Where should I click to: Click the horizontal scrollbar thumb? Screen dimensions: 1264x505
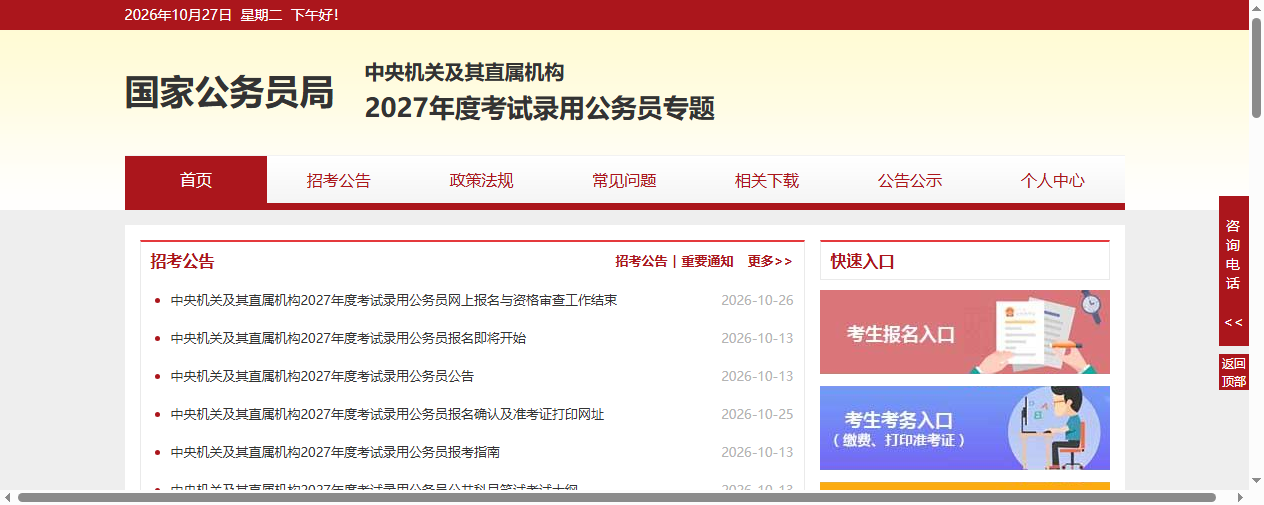pyautogui.click(x=617, y=497)
